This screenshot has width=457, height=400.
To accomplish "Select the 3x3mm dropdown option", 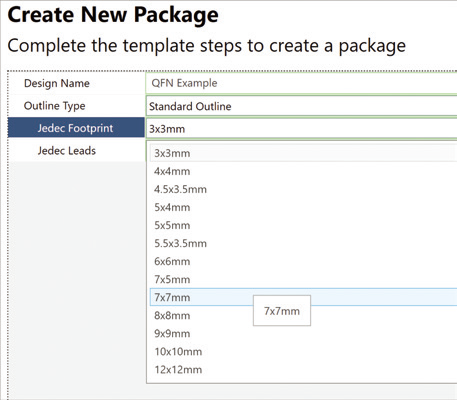I will 303,153.
